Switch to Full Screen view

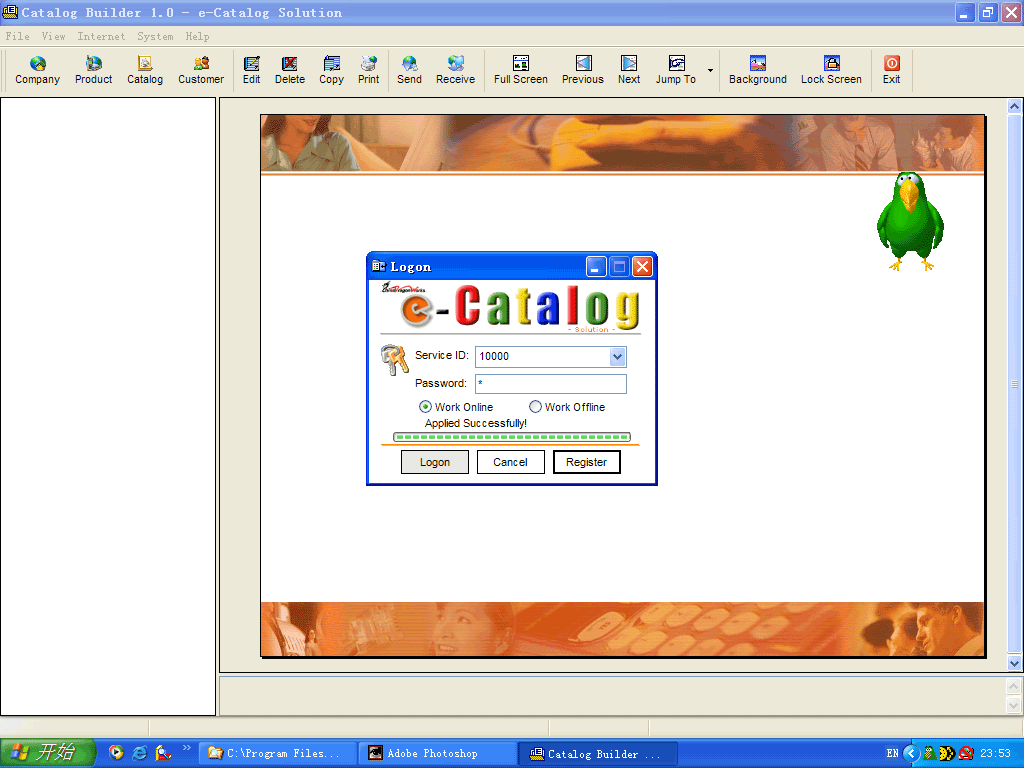520,70
